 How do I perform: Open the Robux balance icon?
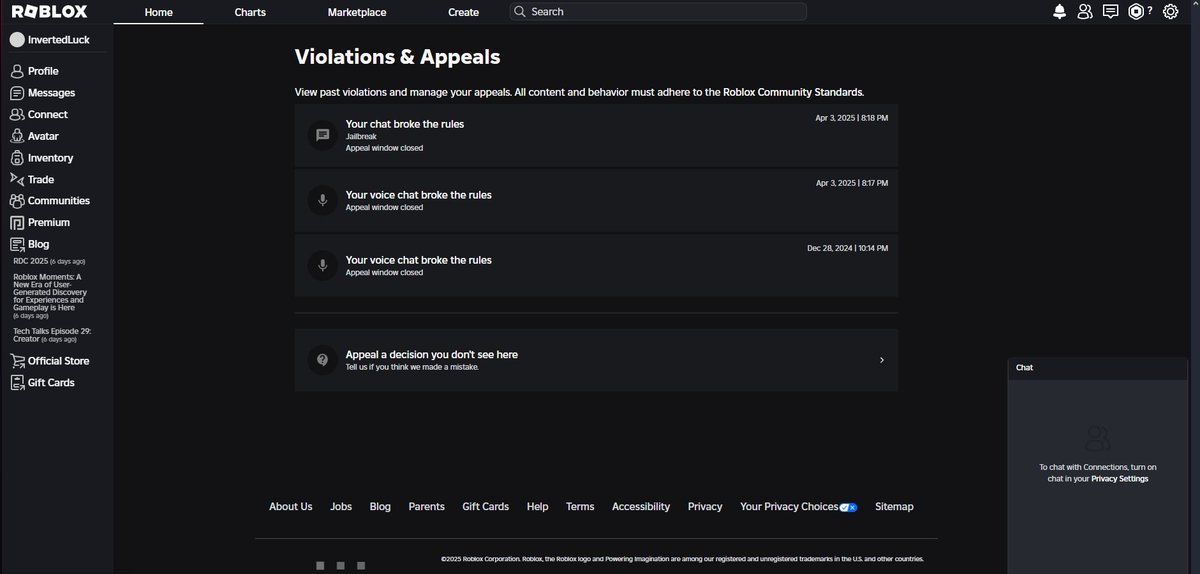[1136, 12]
